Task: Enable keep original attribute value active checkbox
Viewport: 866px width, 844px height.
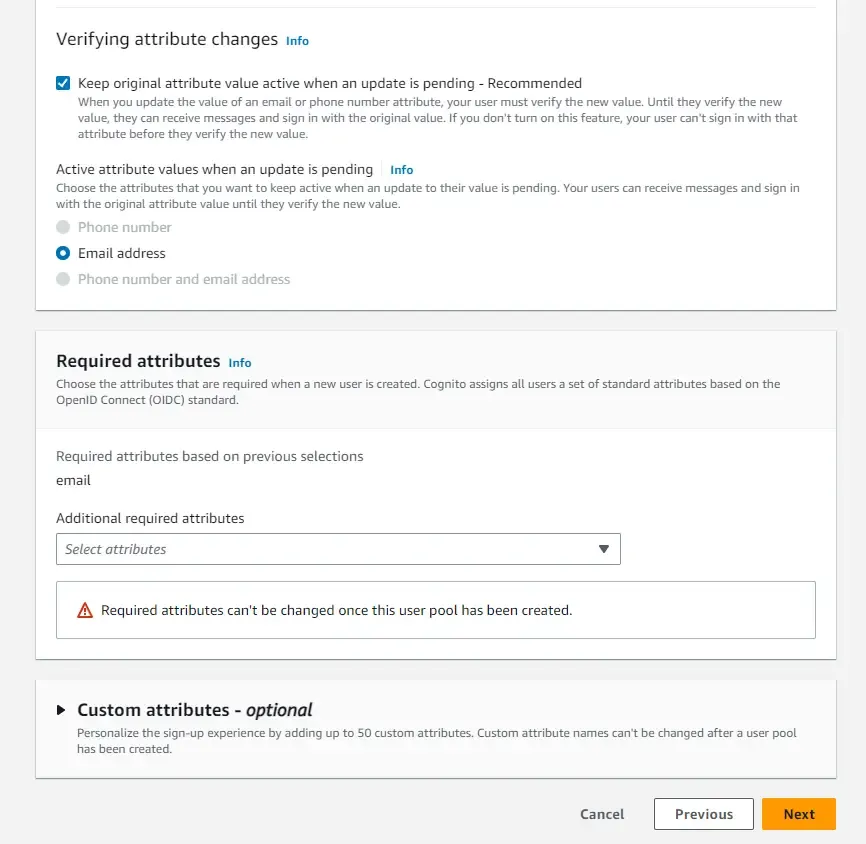Action: click(62, 83)
